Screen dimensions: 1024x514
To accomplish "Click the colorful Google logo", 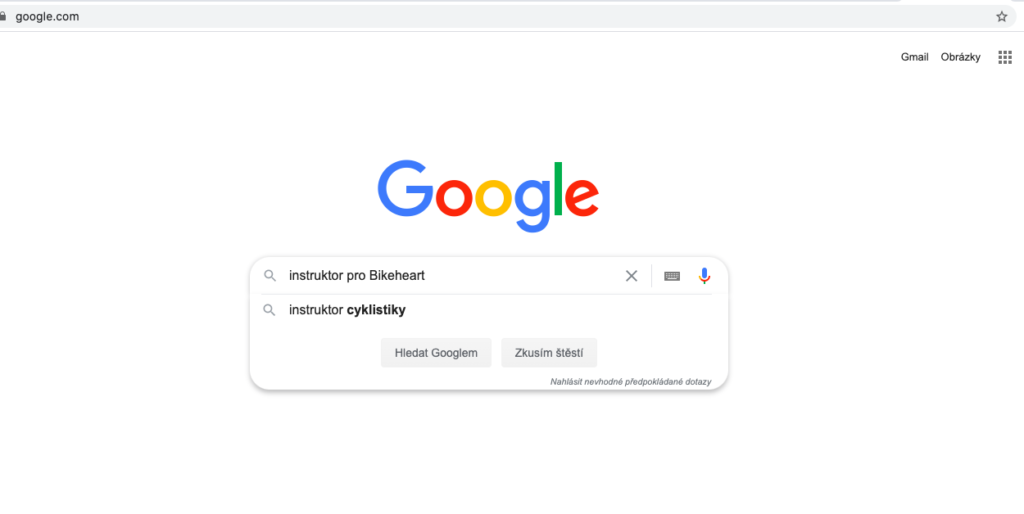I will [x=488, y=195].
